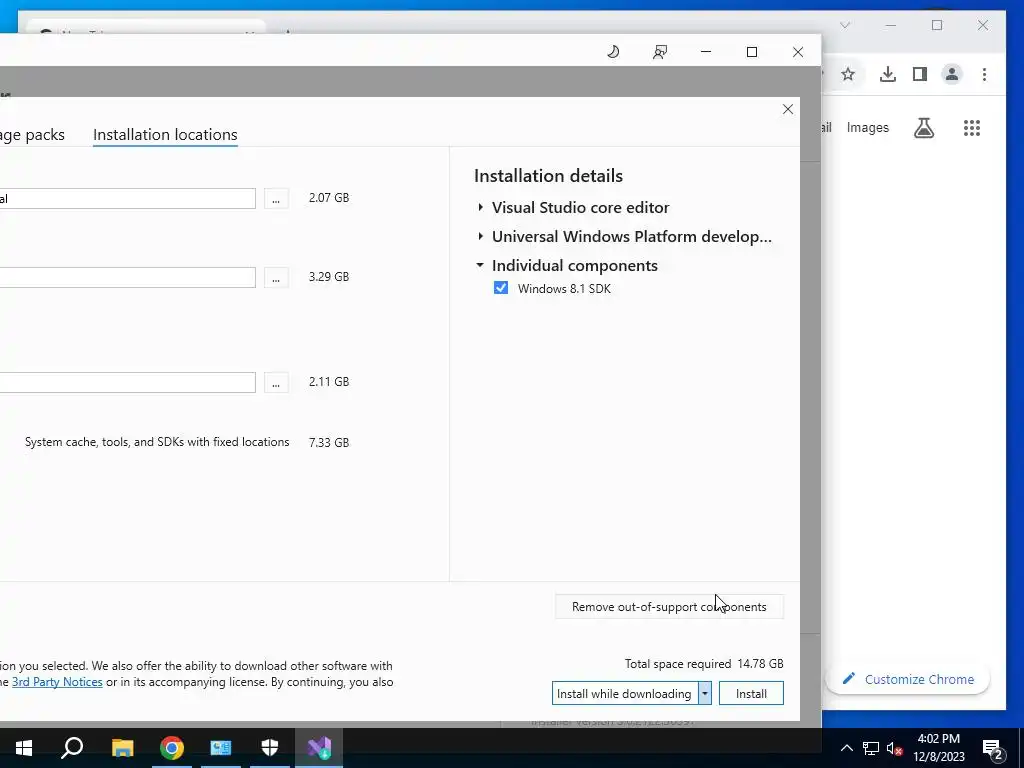Expand the Visual Studio core editor section
The height and width of the screenshot is (768, 1024).
coord(481,207)
